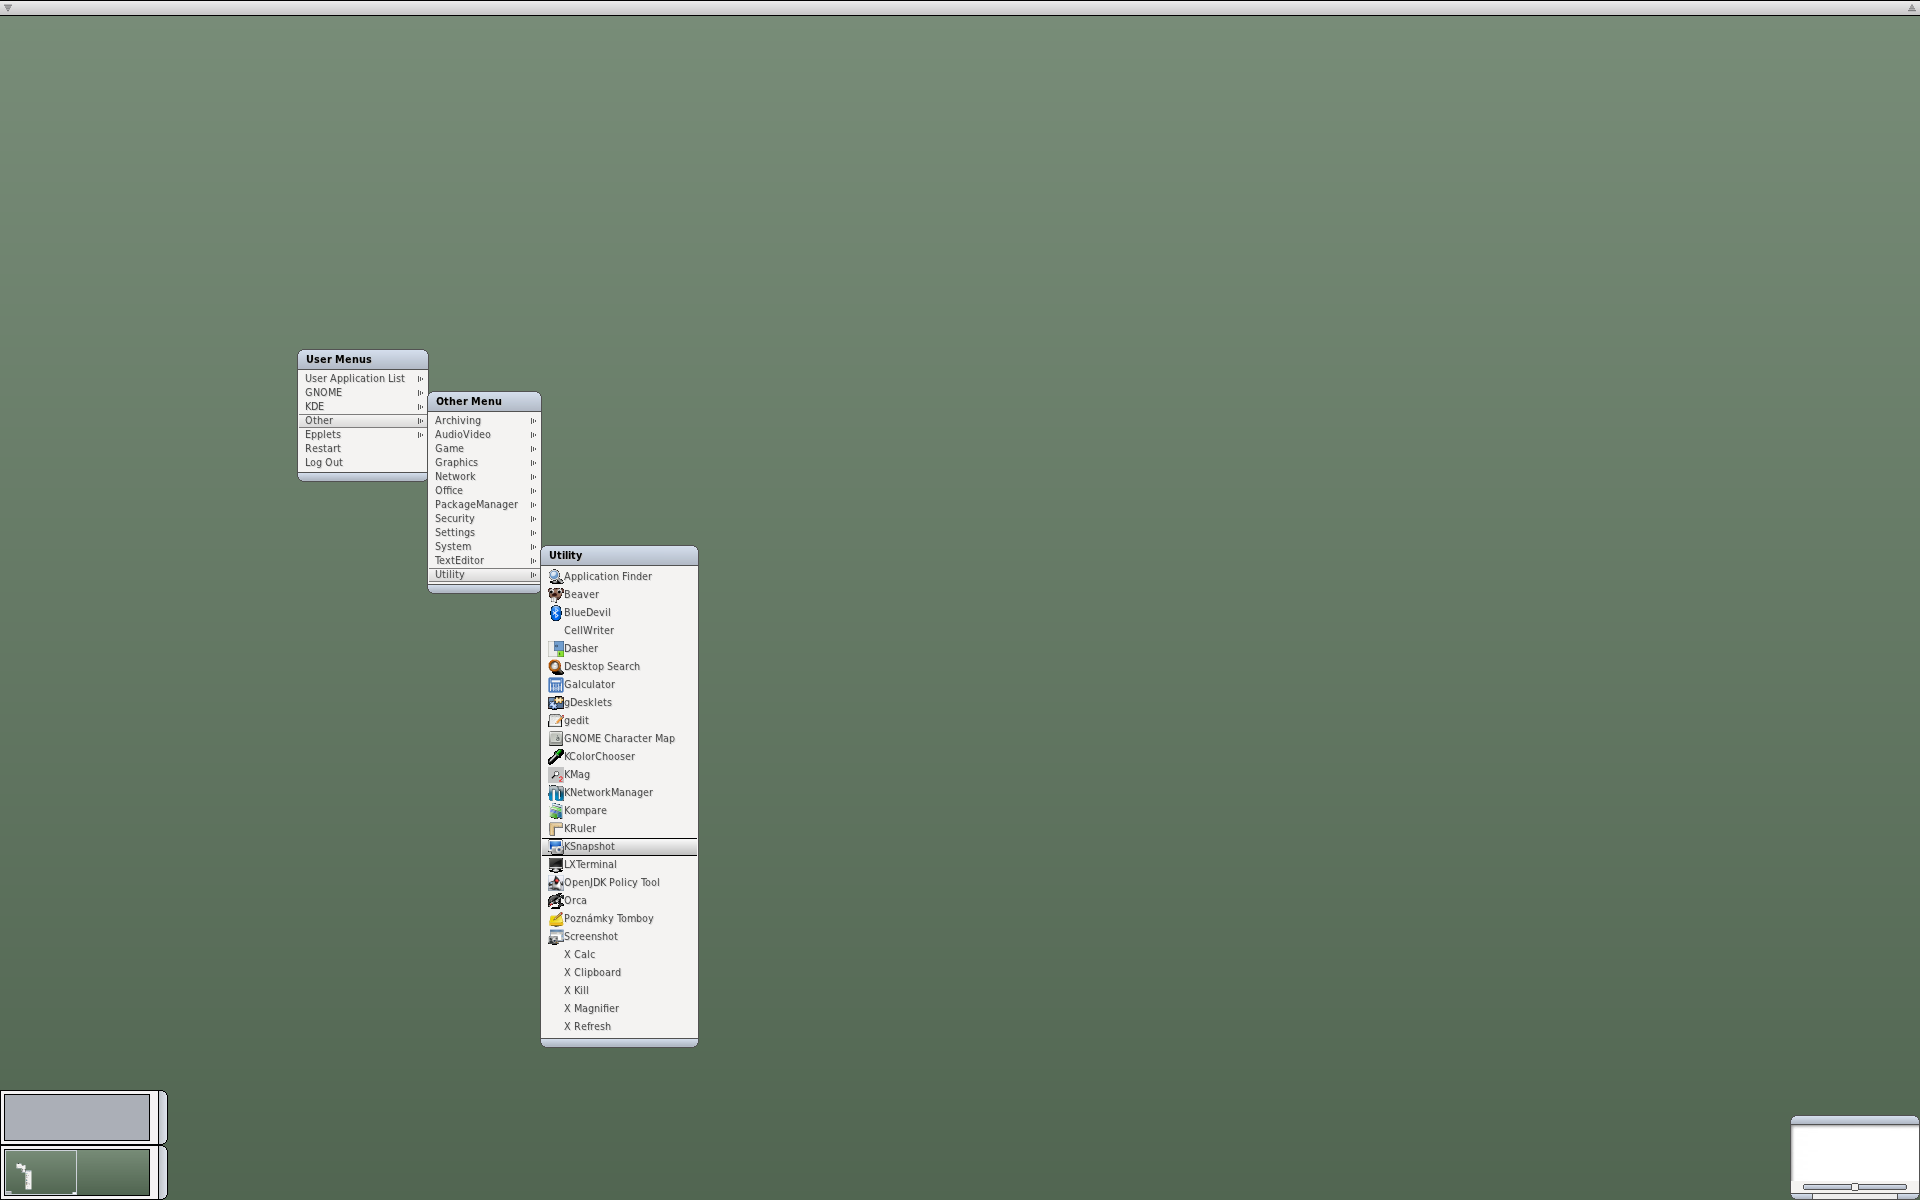
Task: Expand the User Application List submenu arrow
Action: tap(420, 379)
